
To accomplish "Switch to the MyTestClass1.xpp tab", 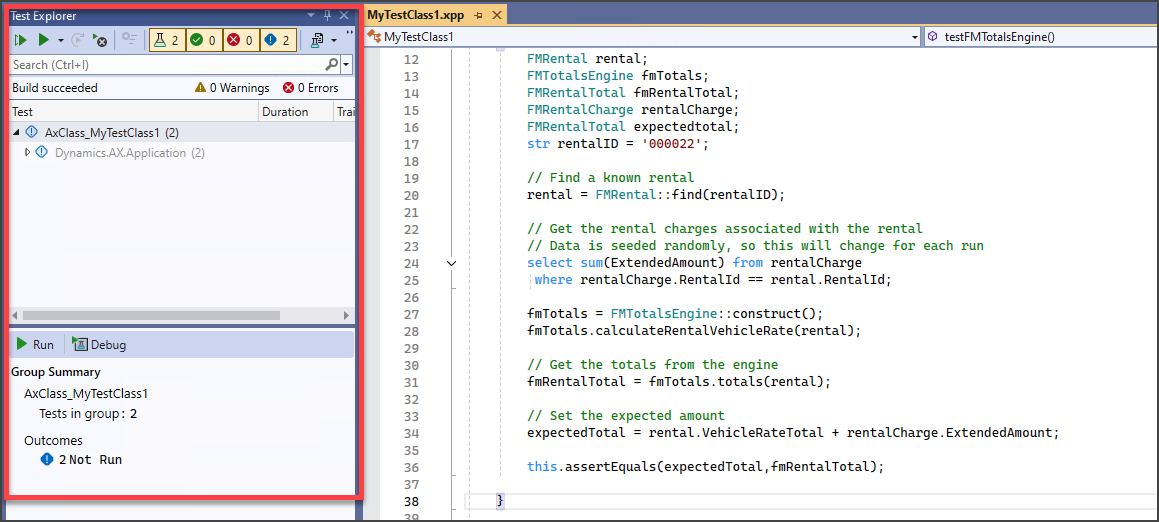I will coord(416,15).
